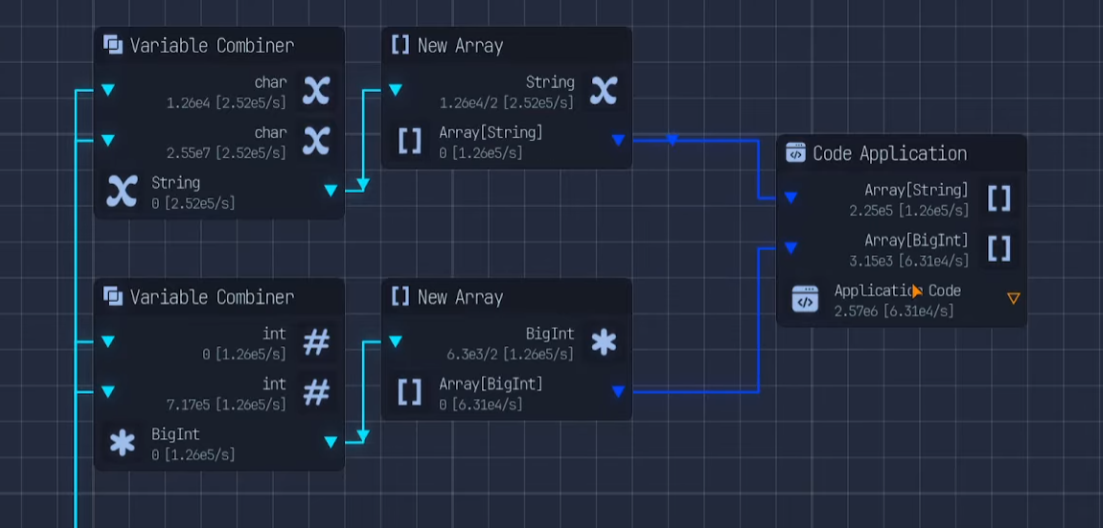The height and width of the screenshot is (528, 1103).
Task: Click the Array[BigInt] bracket icon in Code Application
Action: pos(998,248)
